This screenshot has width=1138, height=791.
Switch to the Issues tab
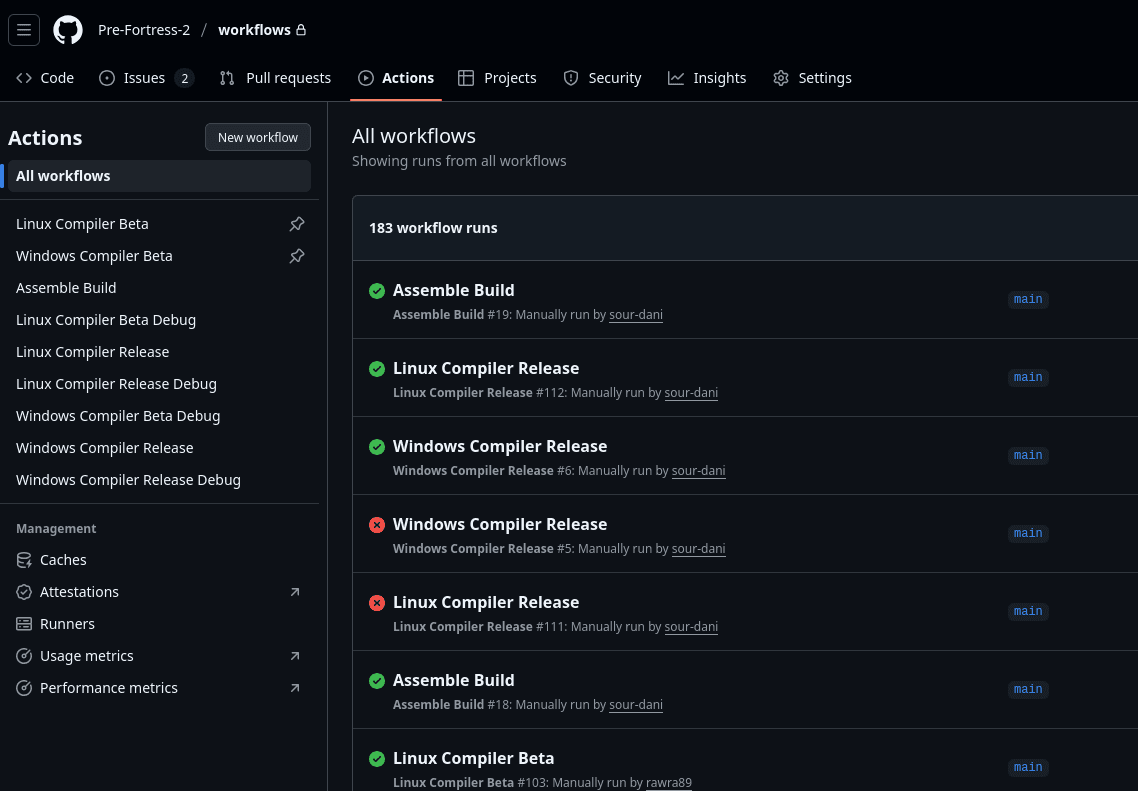[146, 78]
